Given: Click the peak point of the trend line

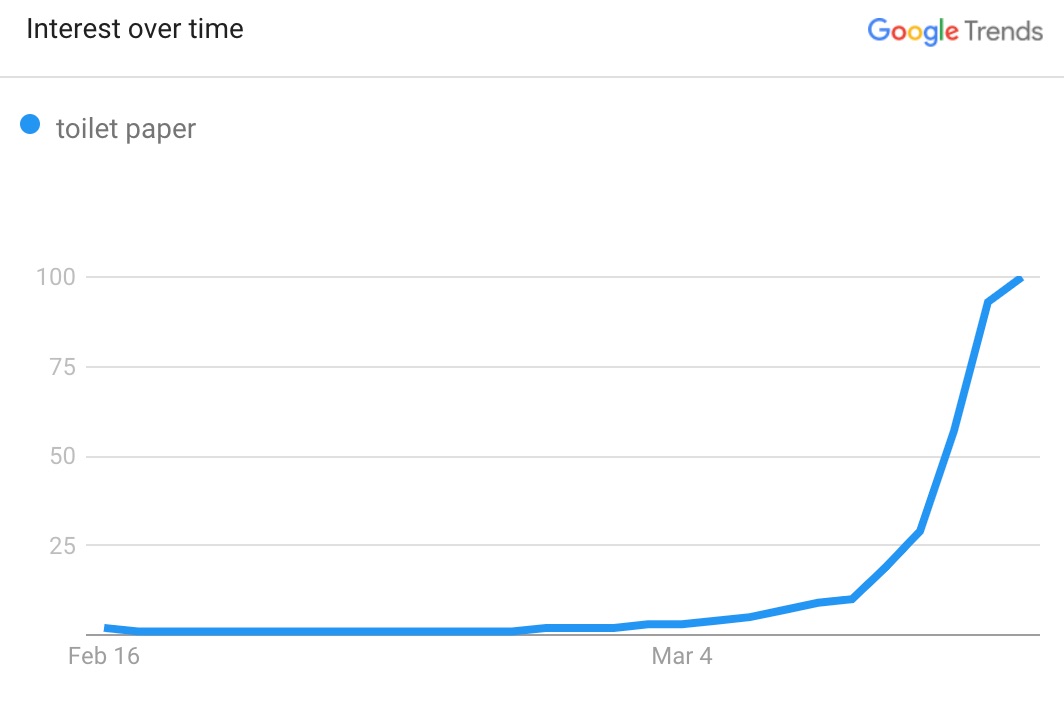Looking at the screenshot, I should click(1019, 279).
